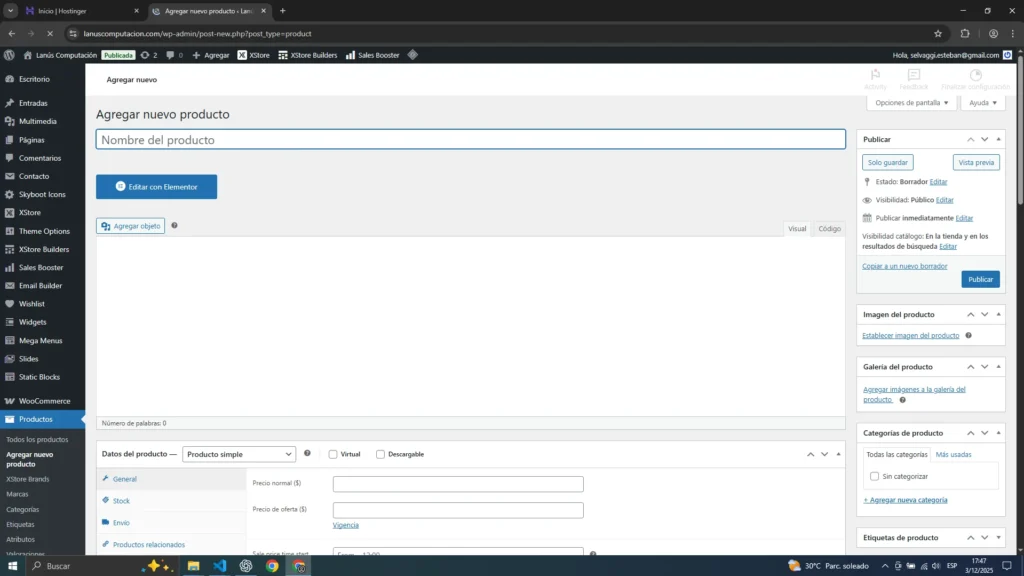The height and width of the screenshot is (576, 1024).
Task: Focus the Nombre del producto field
Action: [x=470, y=140]
